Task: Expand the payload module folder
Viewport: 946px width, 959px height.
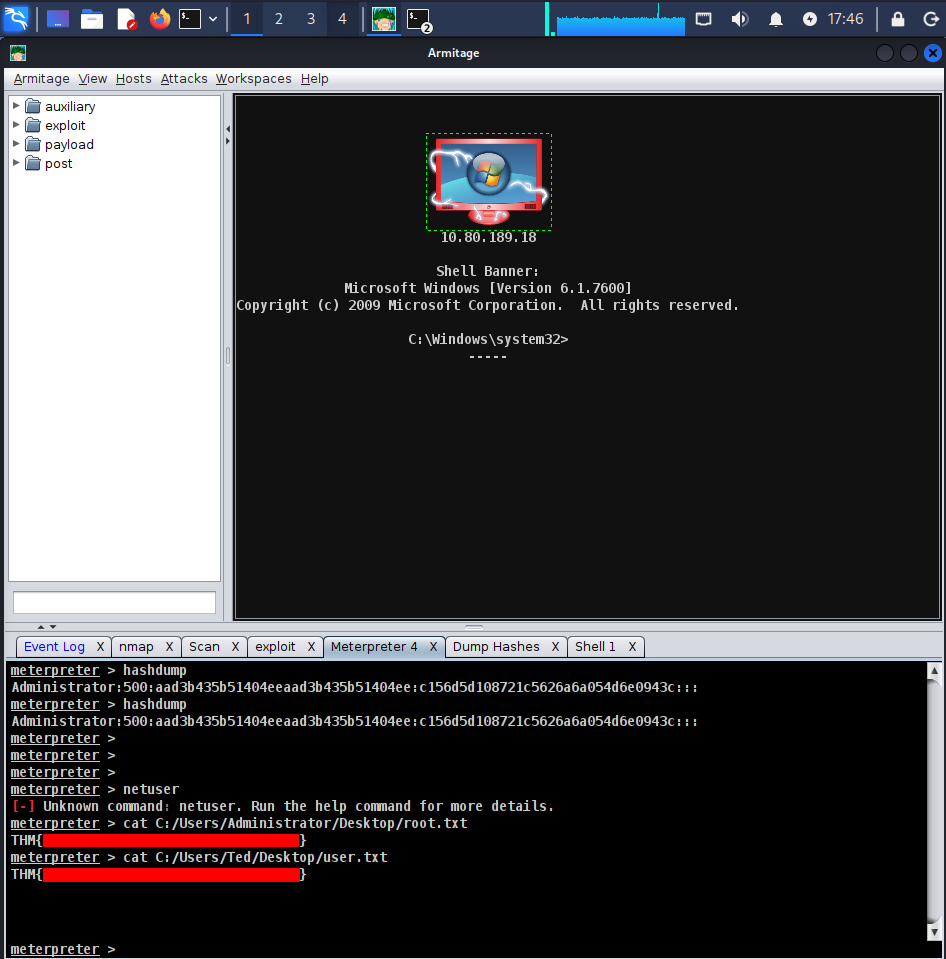Action: coord(17,144)
